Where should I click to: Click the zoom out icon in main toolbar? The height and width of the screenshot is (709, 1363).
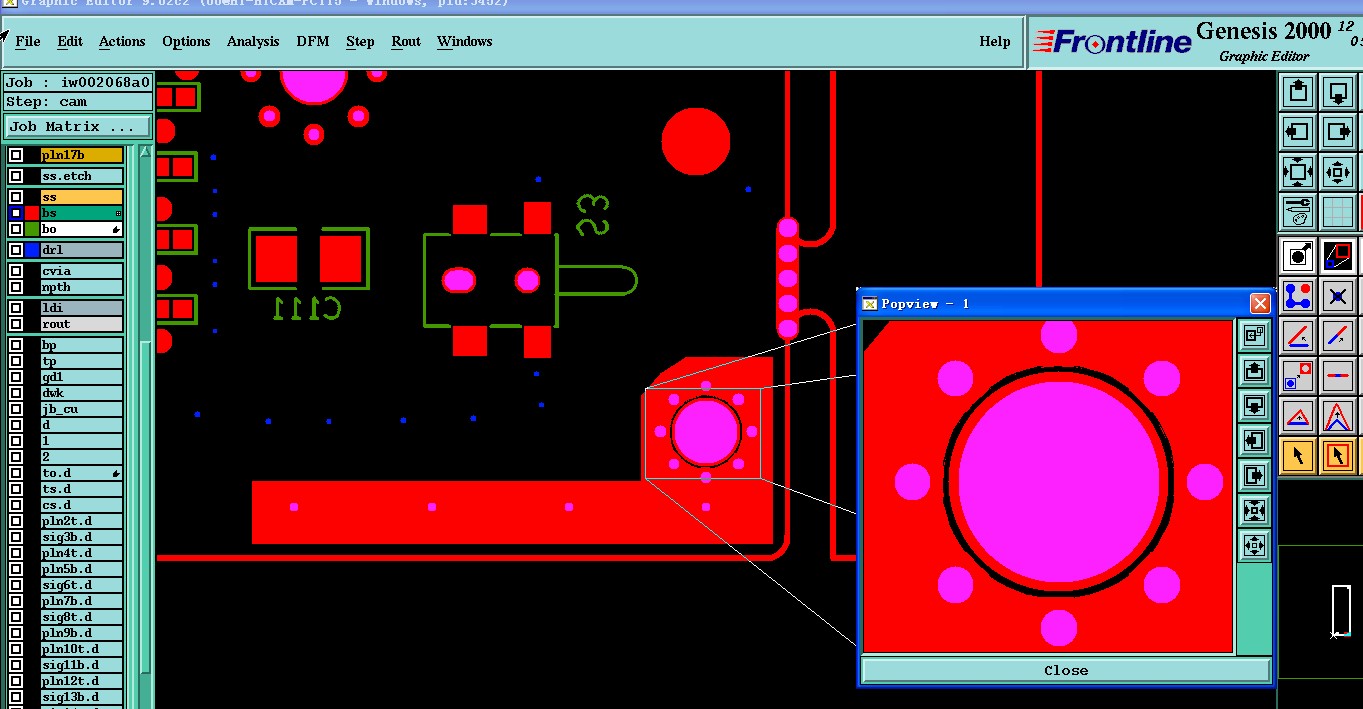point(1338,172)
